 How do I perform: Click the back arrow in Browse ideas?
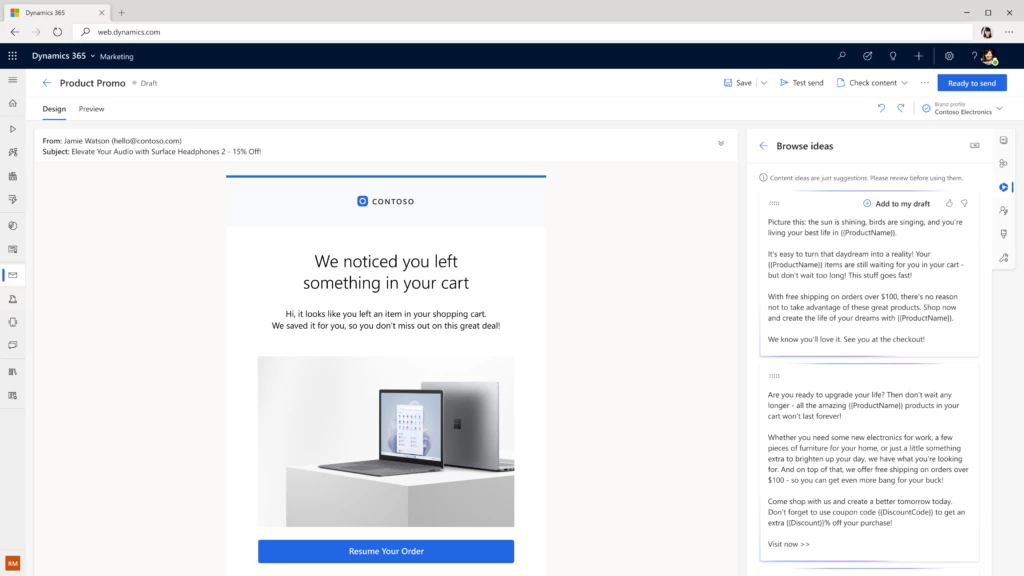763,145
